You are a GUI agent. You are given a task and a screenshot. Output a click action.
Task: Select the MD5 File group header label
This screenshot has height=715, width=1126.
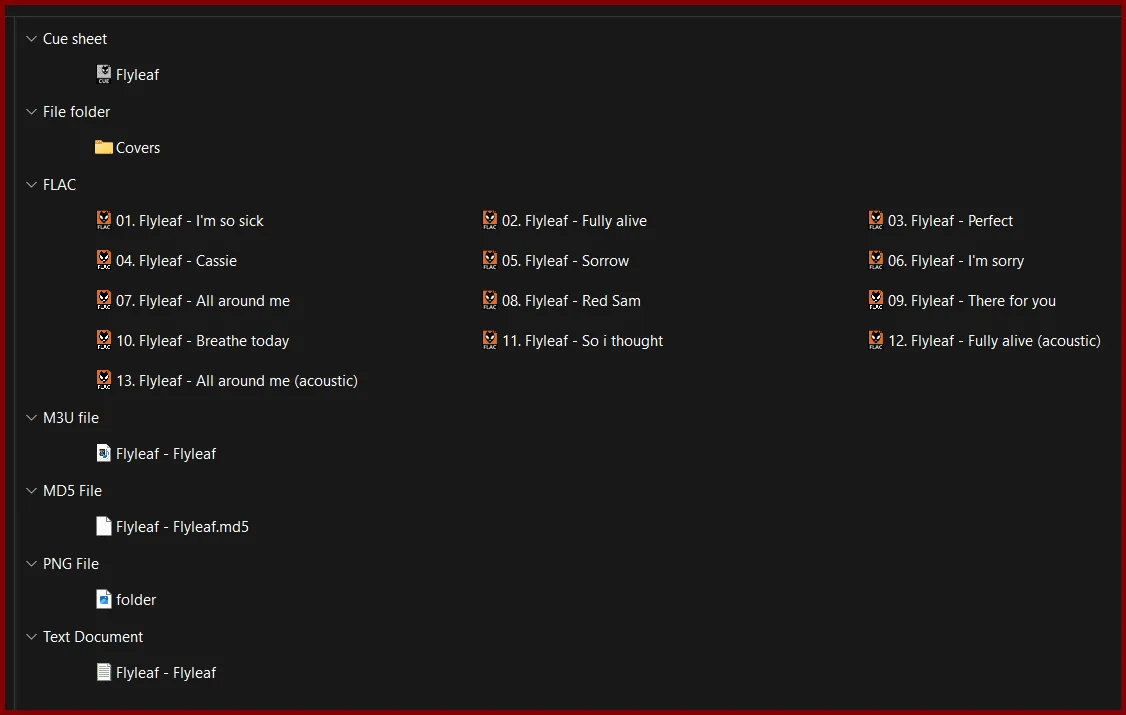[72, 490]
